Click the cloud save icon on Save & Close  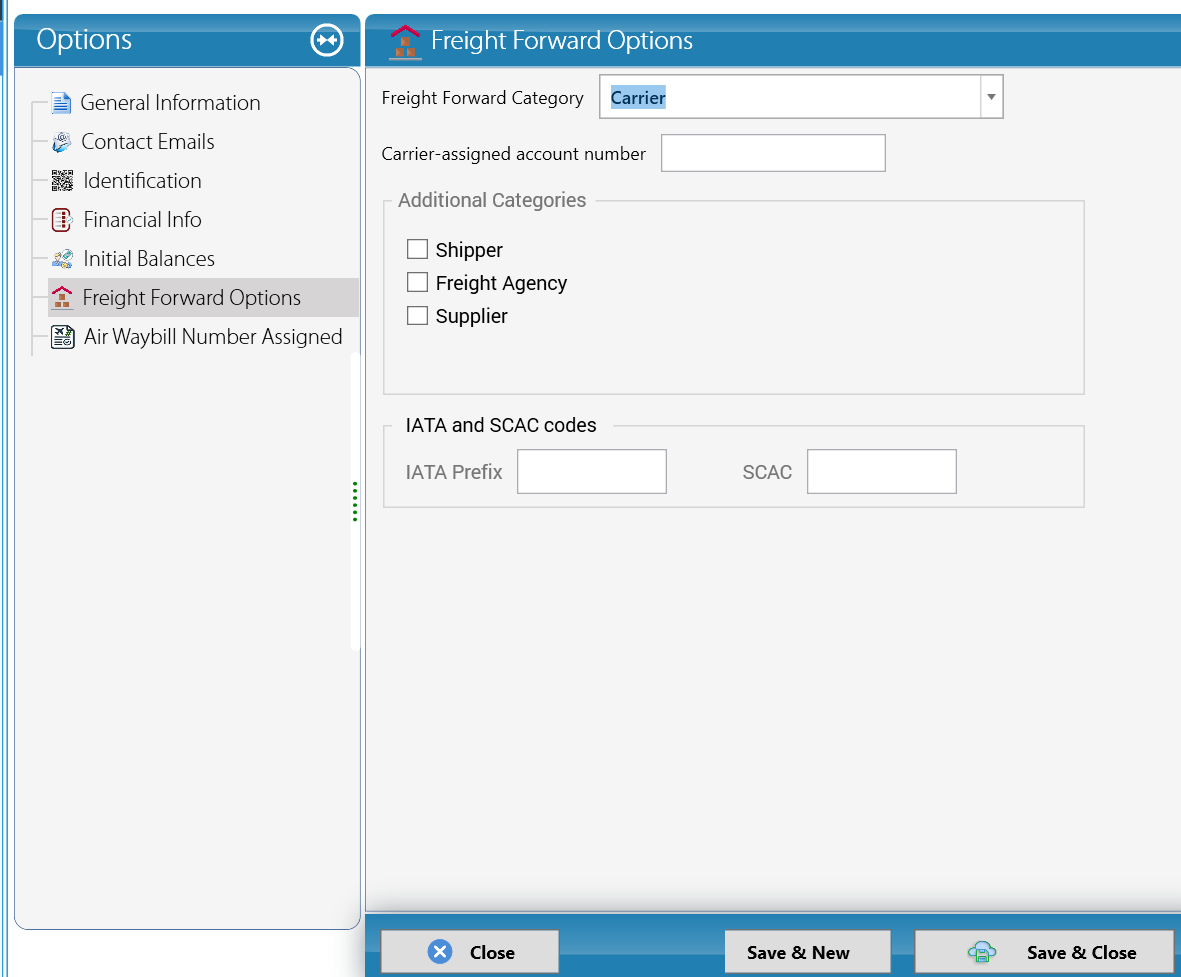981,952
